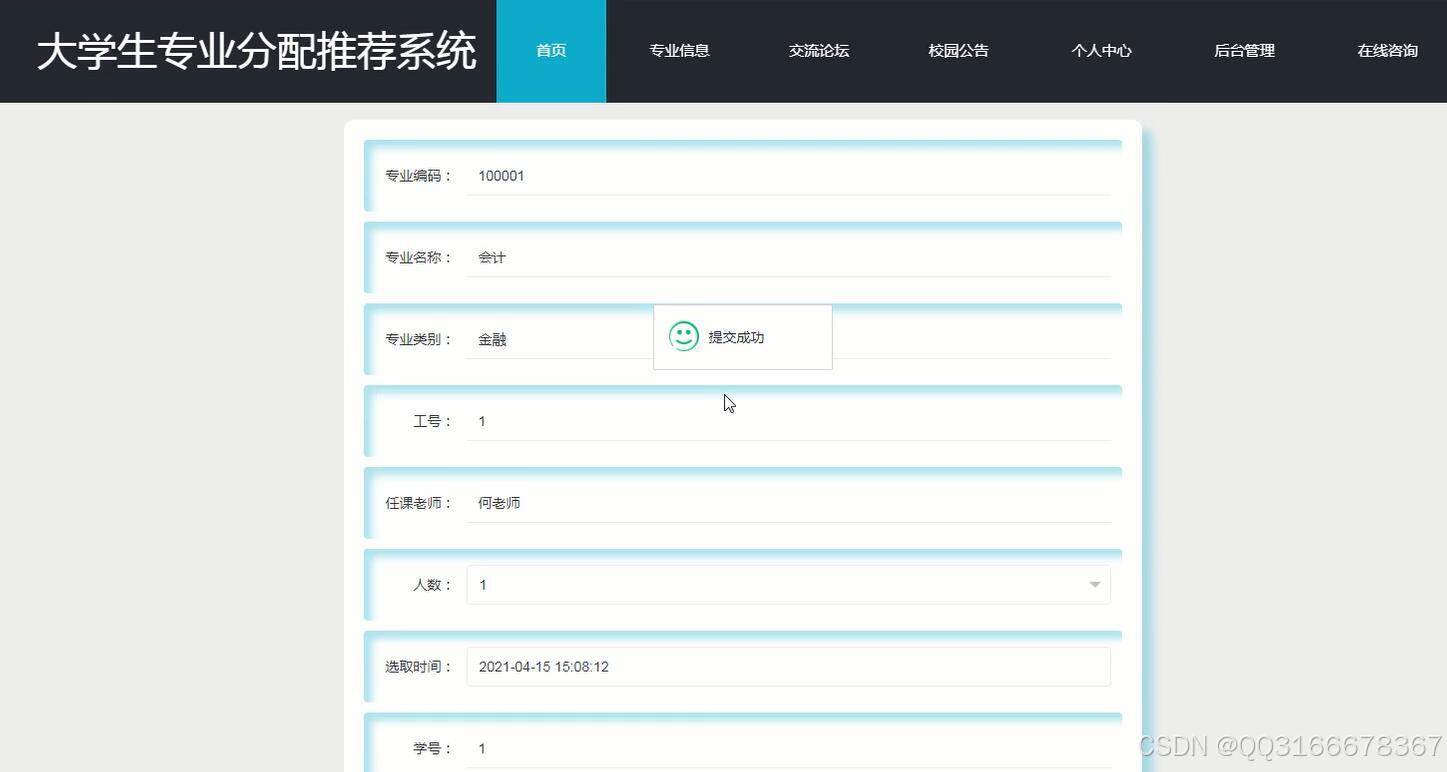Click the 专业编码 label
The image size is (1447, 772).
[419, 176]
